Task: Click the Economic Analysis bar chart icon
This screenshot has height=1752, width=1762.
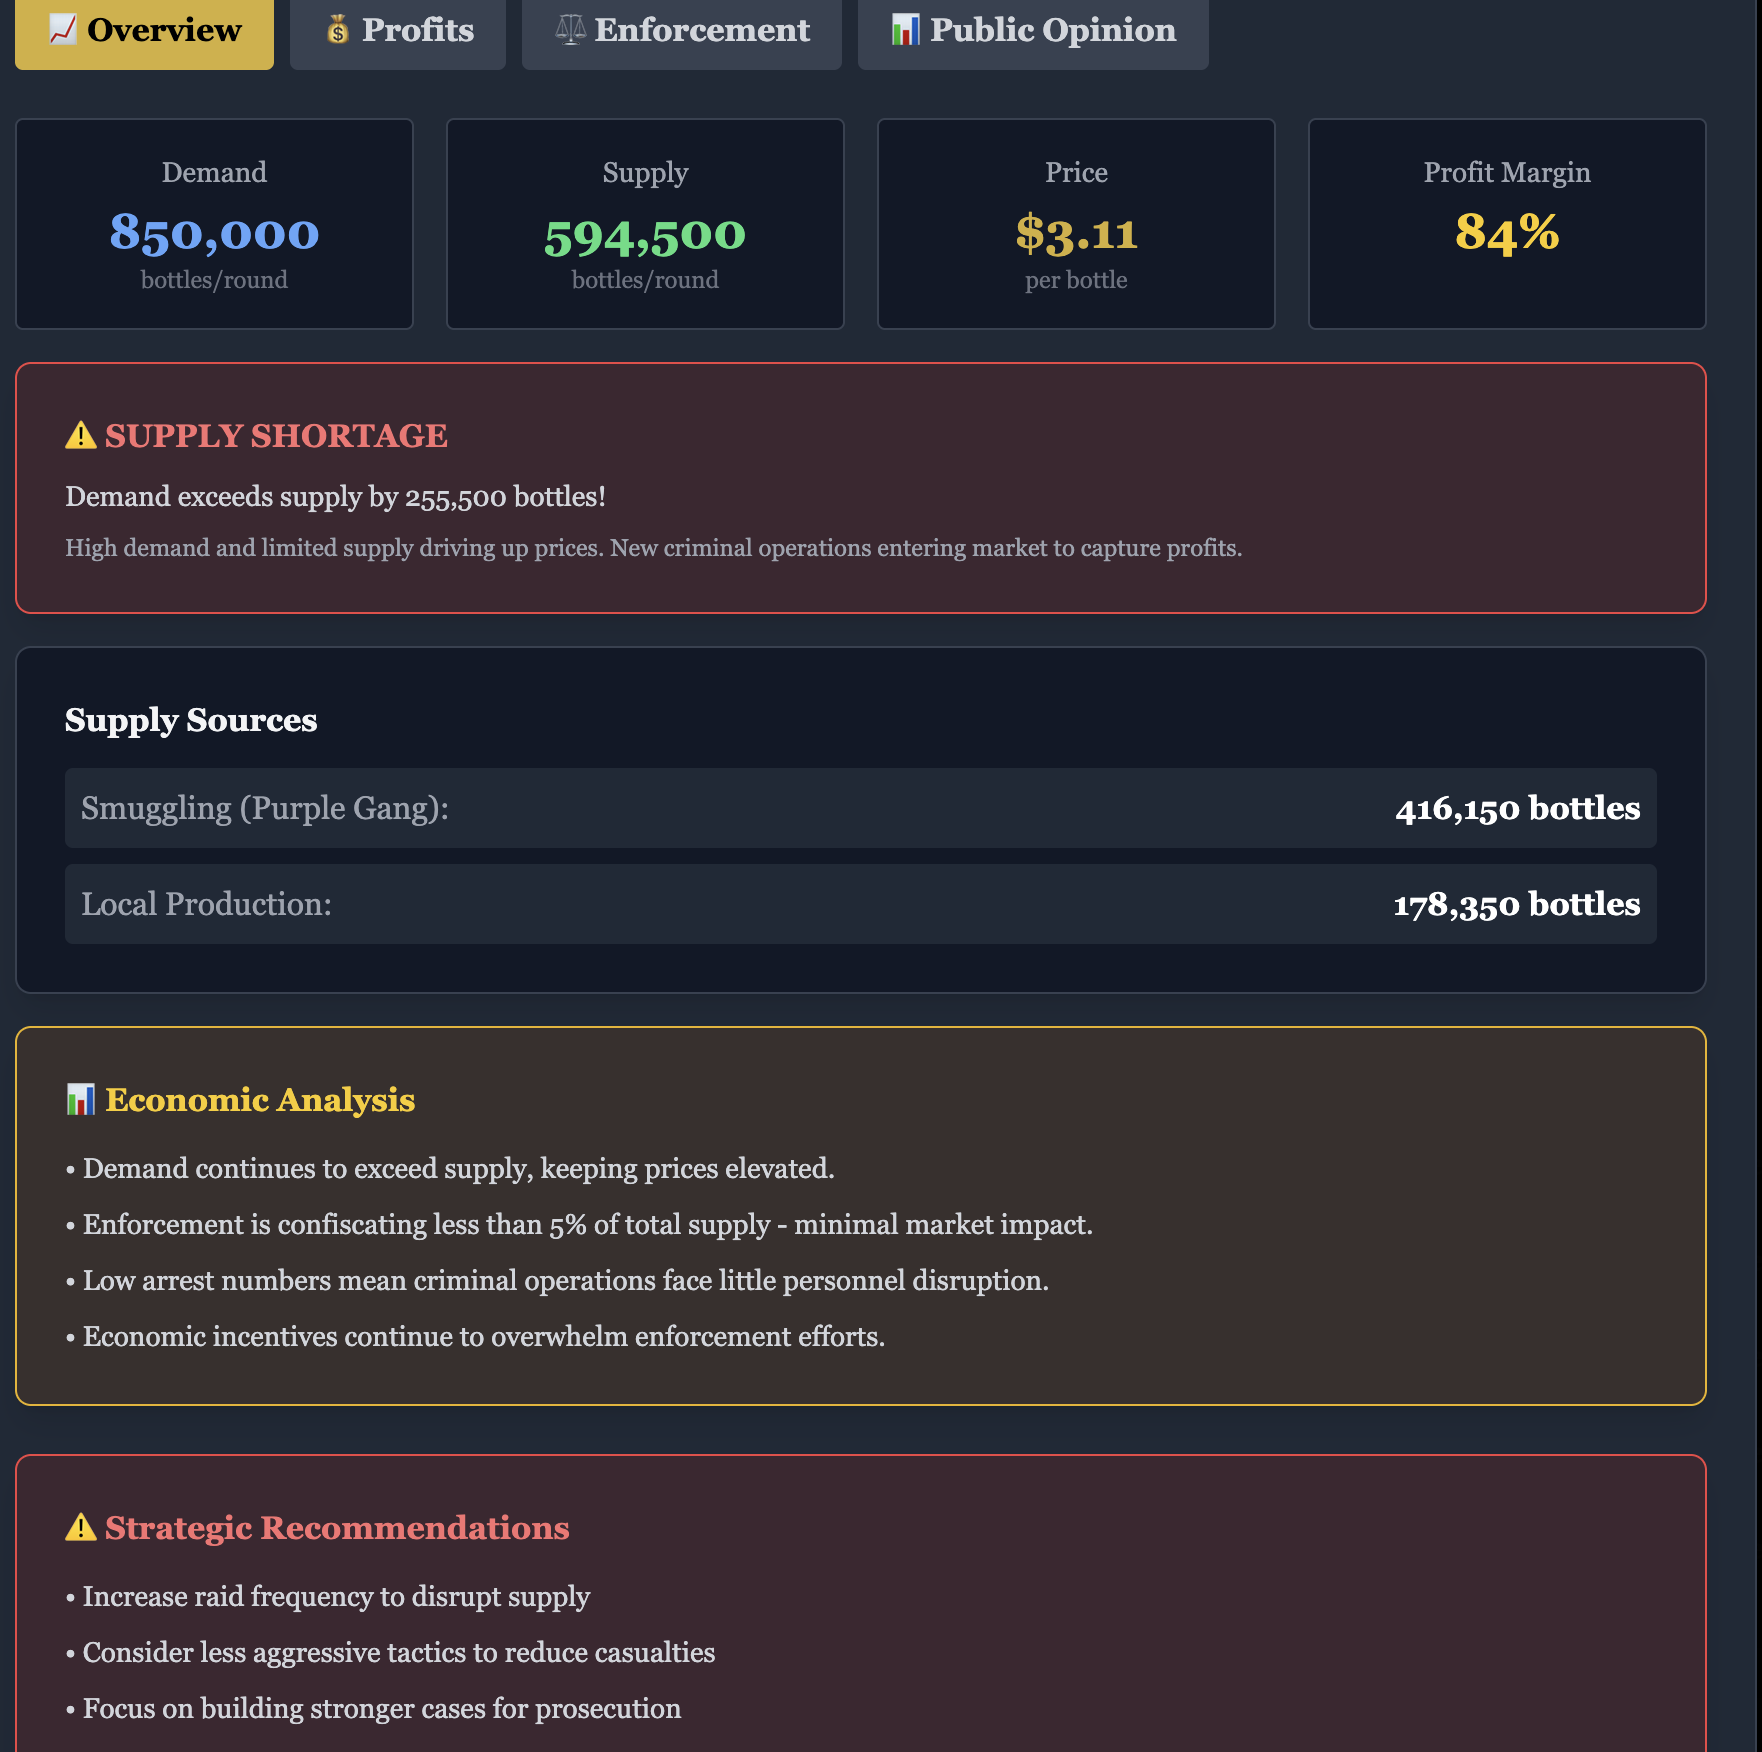Action: pyautogui.click(x=81, y=1100)
